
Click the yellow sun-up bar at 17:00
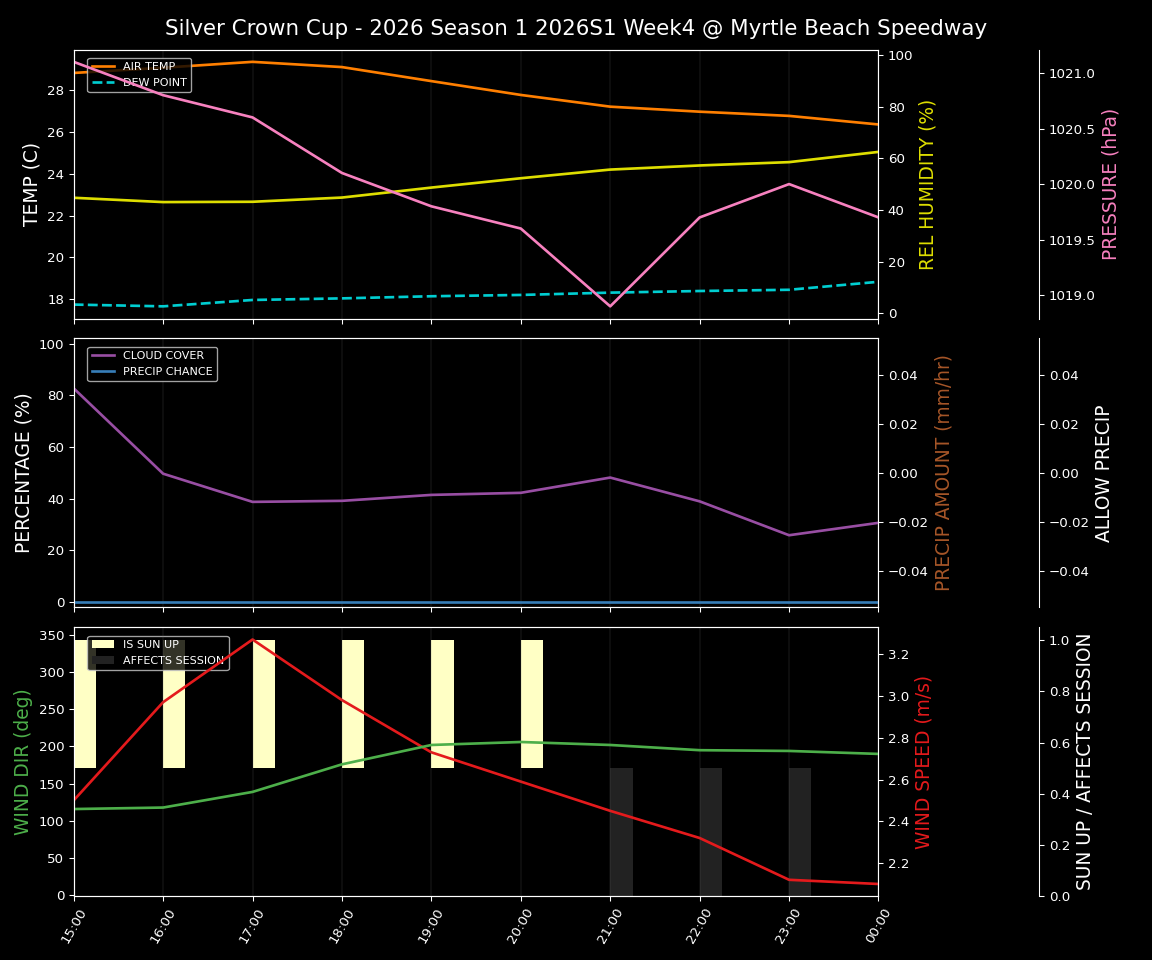(262, 700)
